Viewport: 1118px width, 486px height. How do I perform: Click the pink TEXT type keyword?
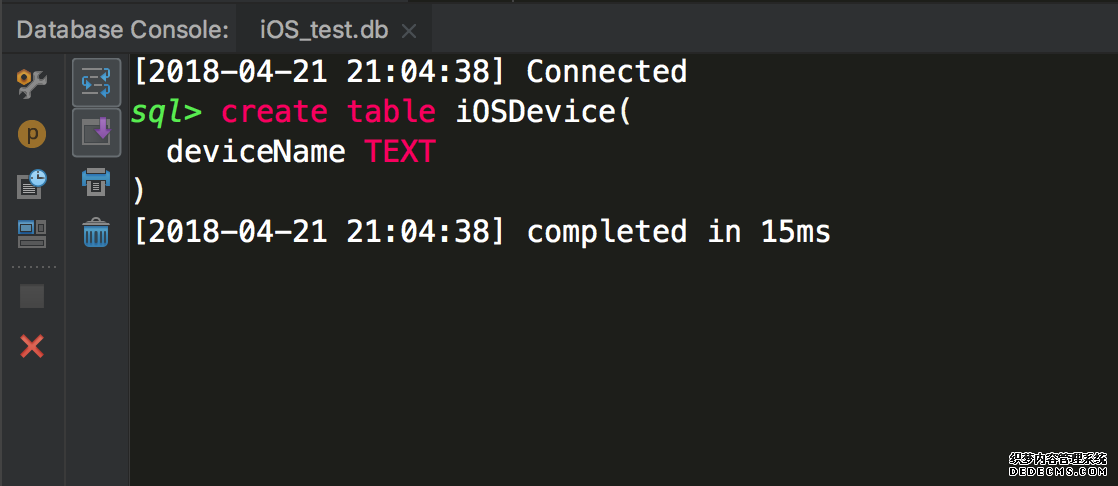[x=400, y=152]
